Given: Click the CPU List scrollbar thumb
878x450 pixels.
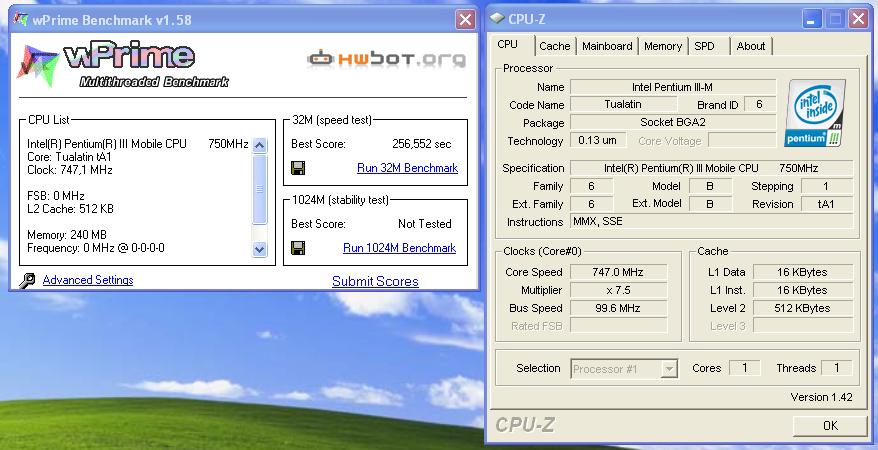Looking at the screenshot, I should pyautogui.click(x=259, y=189).
